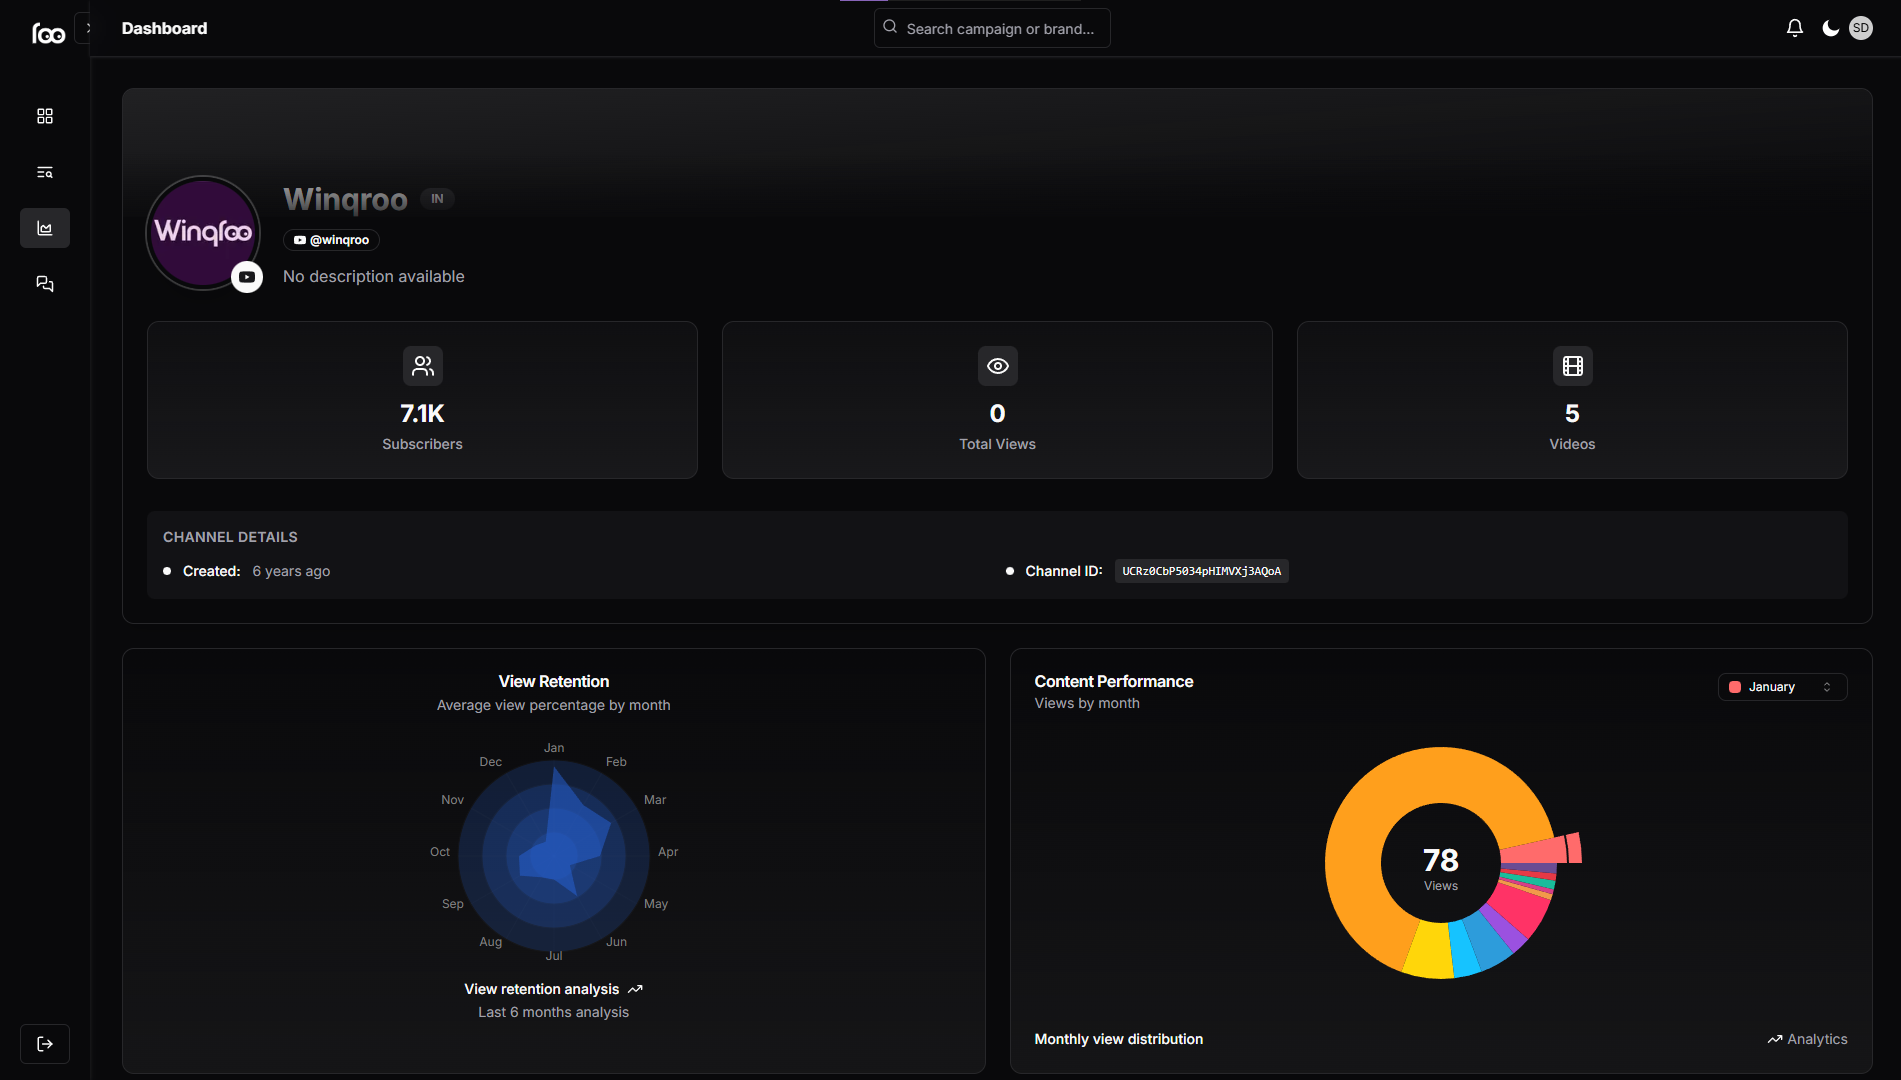Click the Winqroo channel profile picture

(x=203, y=233)
